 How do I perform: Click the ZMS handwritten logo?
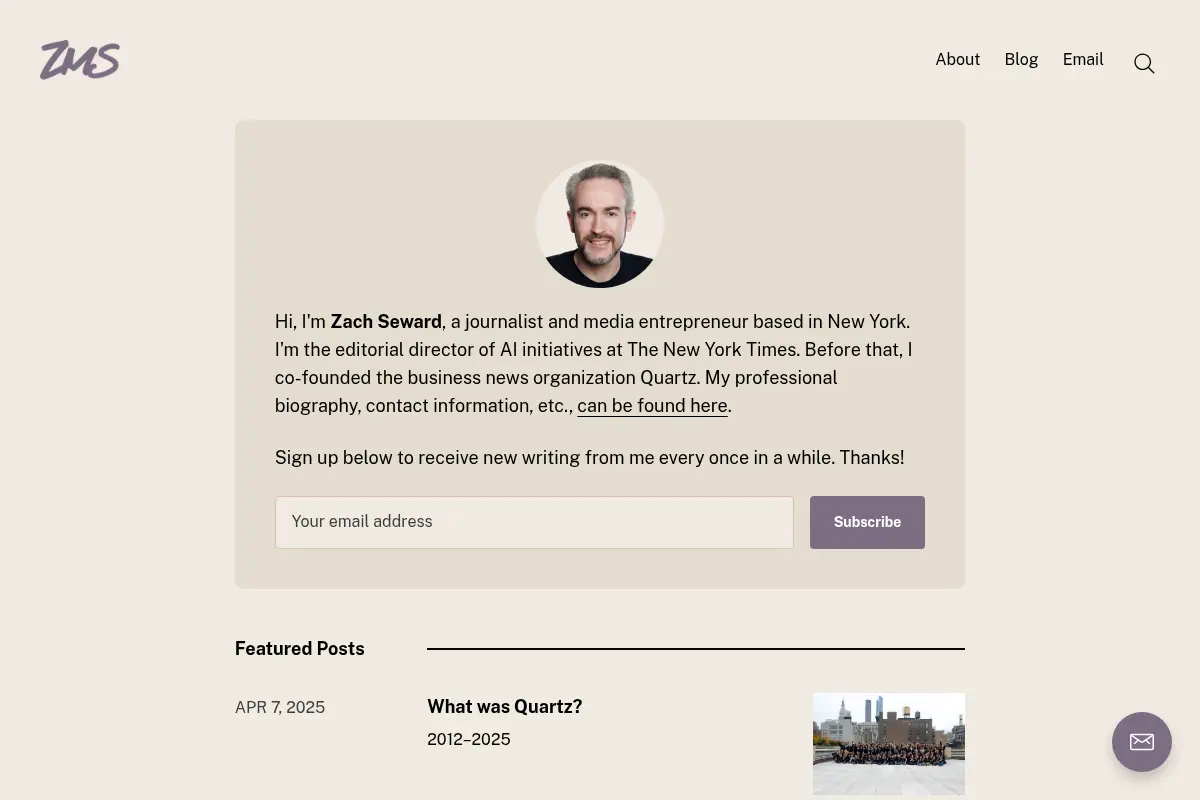pos(80,60)
